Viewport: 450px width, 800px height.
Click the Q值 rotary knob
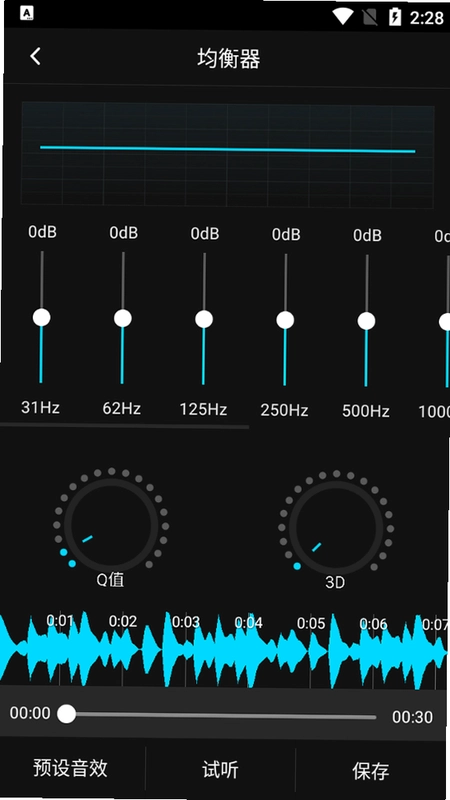point(111,525)
